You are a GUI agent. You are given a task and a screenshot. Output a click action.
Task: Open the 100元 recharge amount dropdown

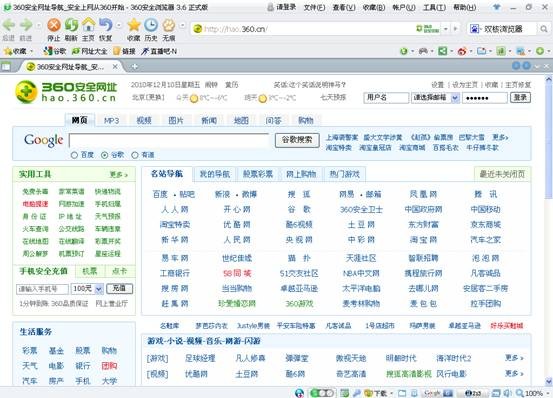coord(87,289)
